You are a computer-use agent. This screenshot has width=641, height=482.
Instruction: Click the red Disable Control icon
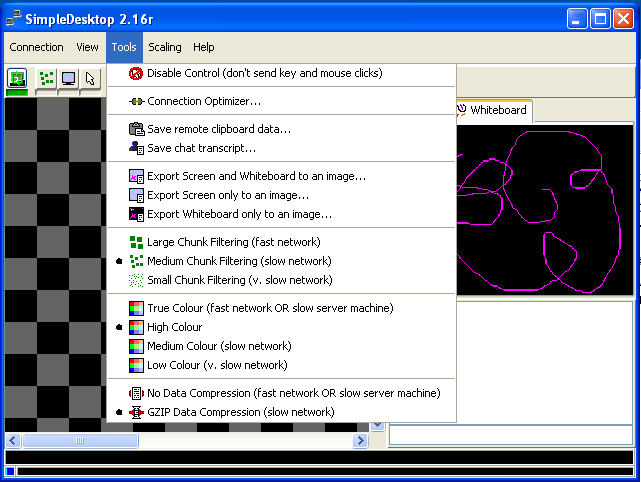(x=136, y=74)
